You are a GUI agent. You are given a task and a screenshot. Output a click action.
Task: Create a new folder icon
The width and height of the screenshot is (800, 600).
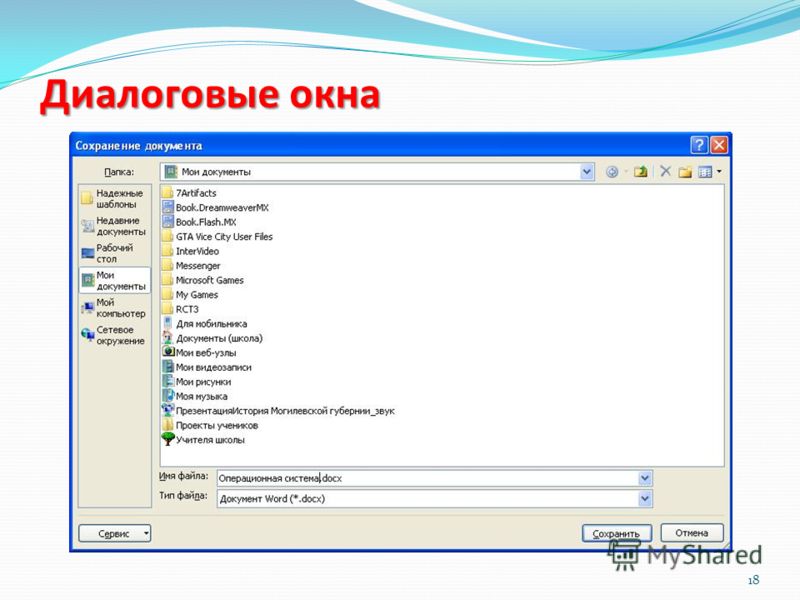[685, 172]
